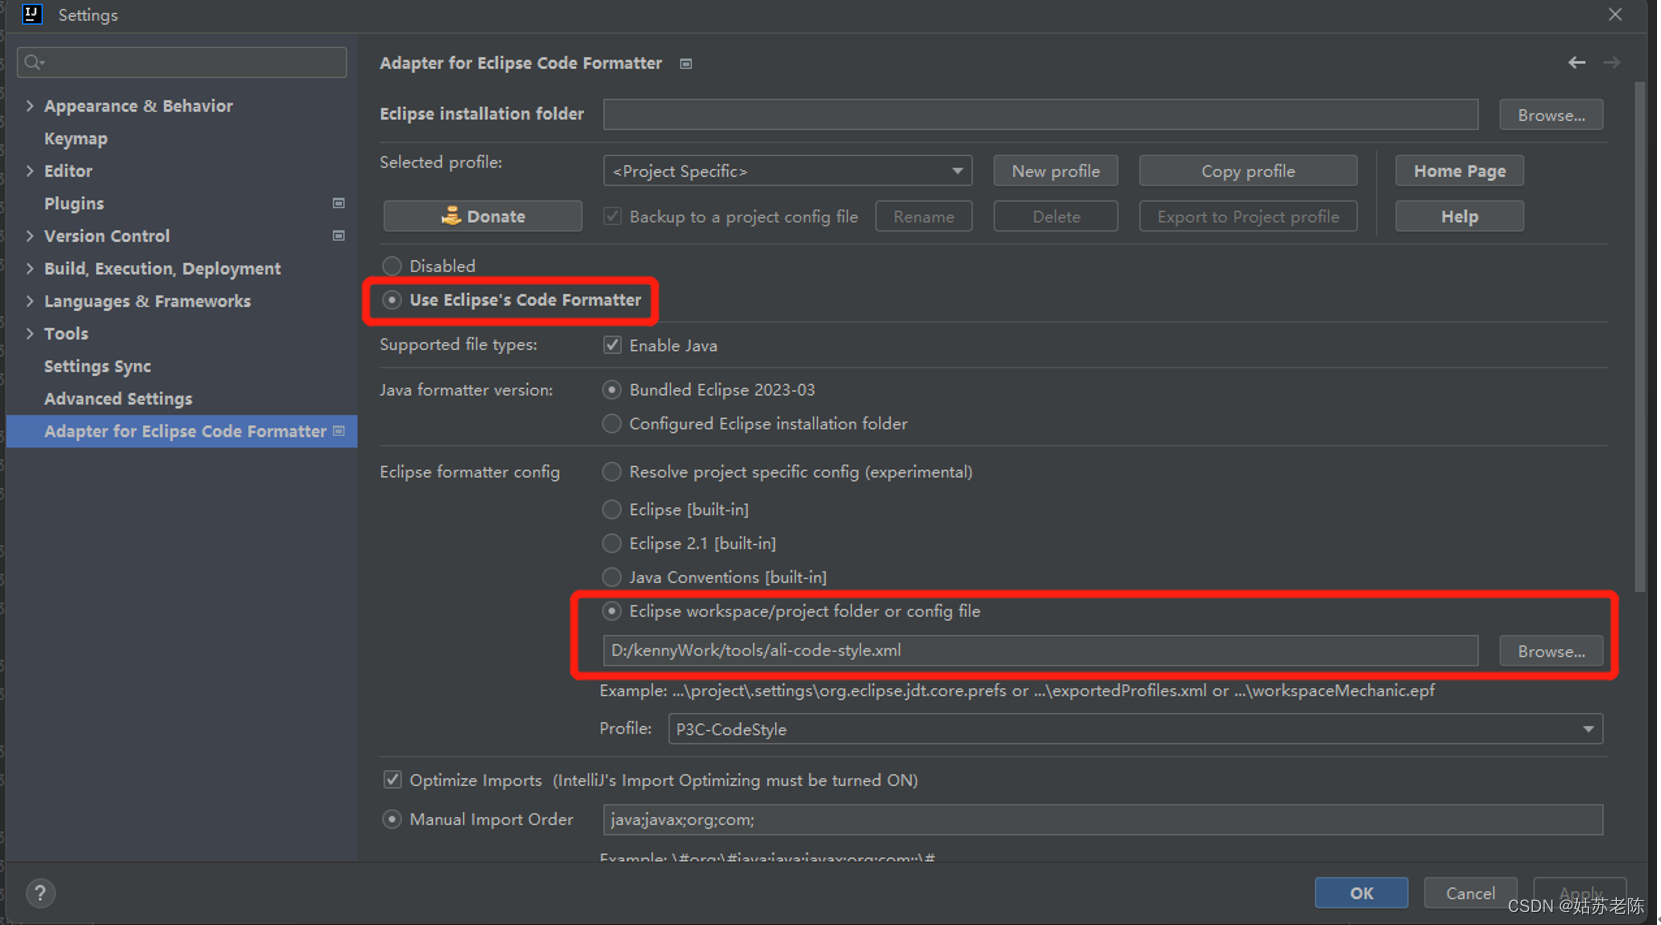Image resolution: width=1661 pixels, height=925 pixels.
Task: Click the icon beside Adapter for Eclipse Code Formatter in the tree
Action: (x=339, y=431)
